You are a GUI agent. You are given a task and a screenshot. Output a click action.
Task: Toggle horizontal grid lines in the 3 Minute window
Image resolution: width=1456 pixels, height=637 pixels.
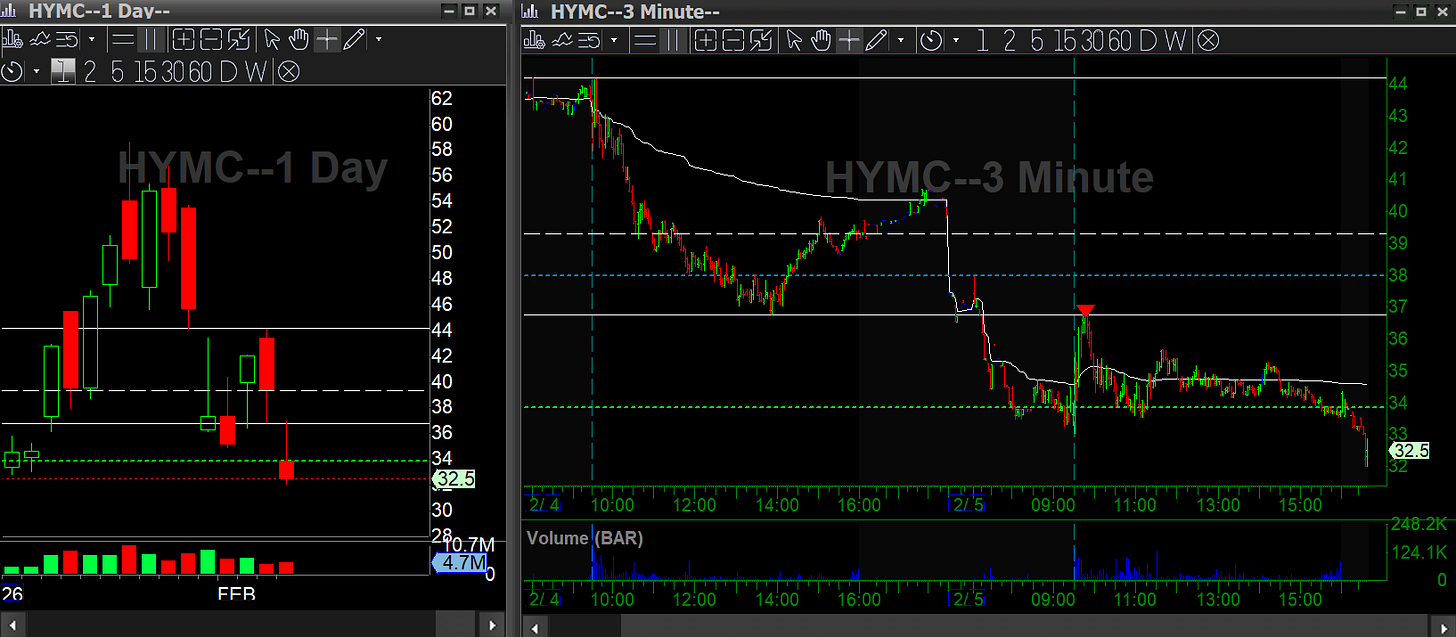click(645, 40)
